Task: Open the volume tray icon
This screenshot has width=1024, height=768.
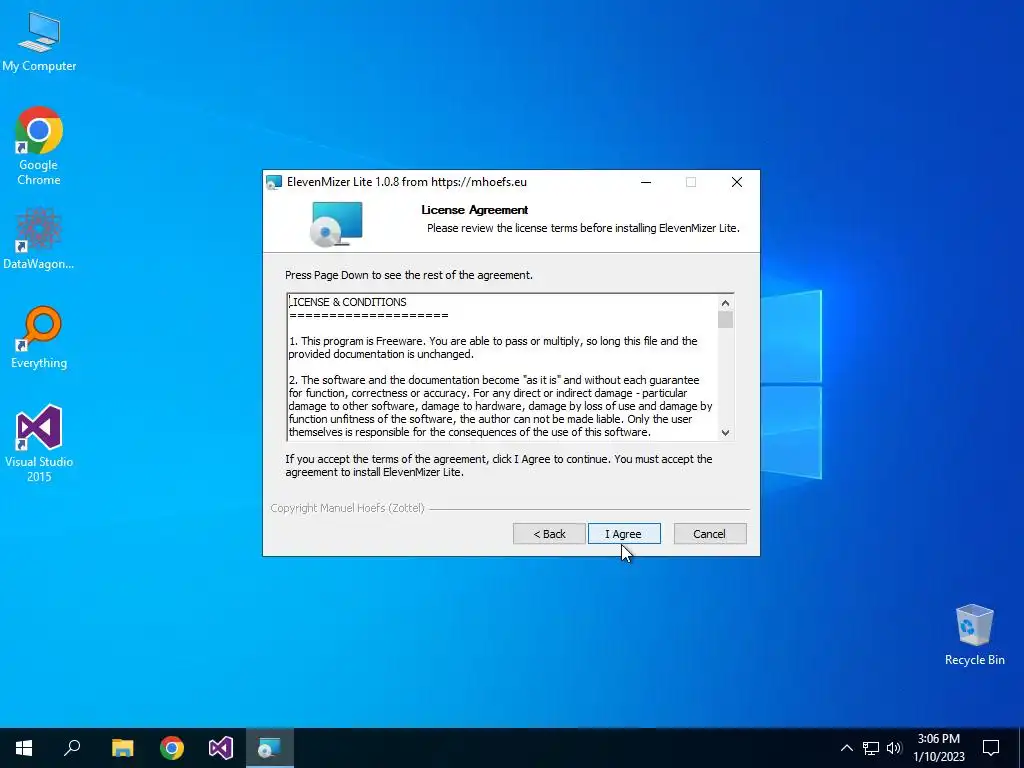Action: click(894, 748)
